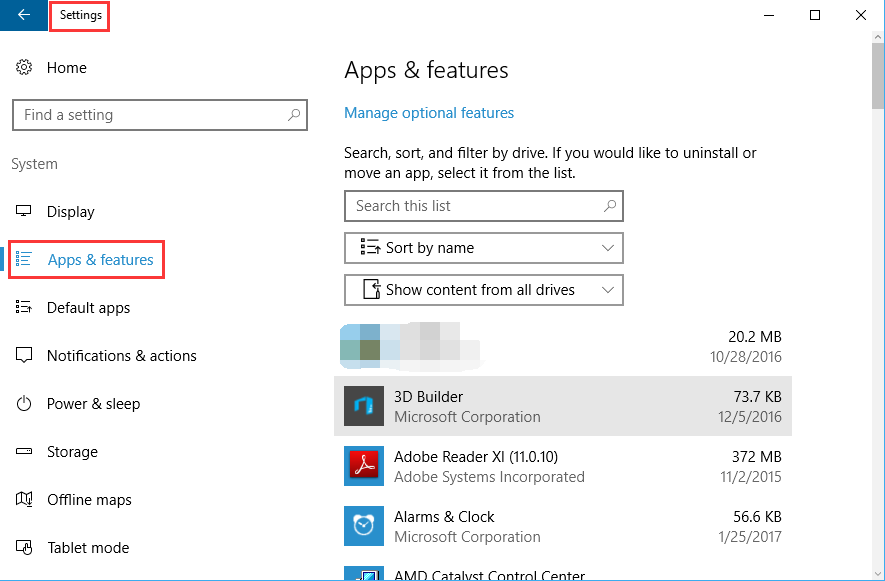Select the AMD Catalyst Control Center entry
The width and height of the screenshot is (885, 581).
489,575
